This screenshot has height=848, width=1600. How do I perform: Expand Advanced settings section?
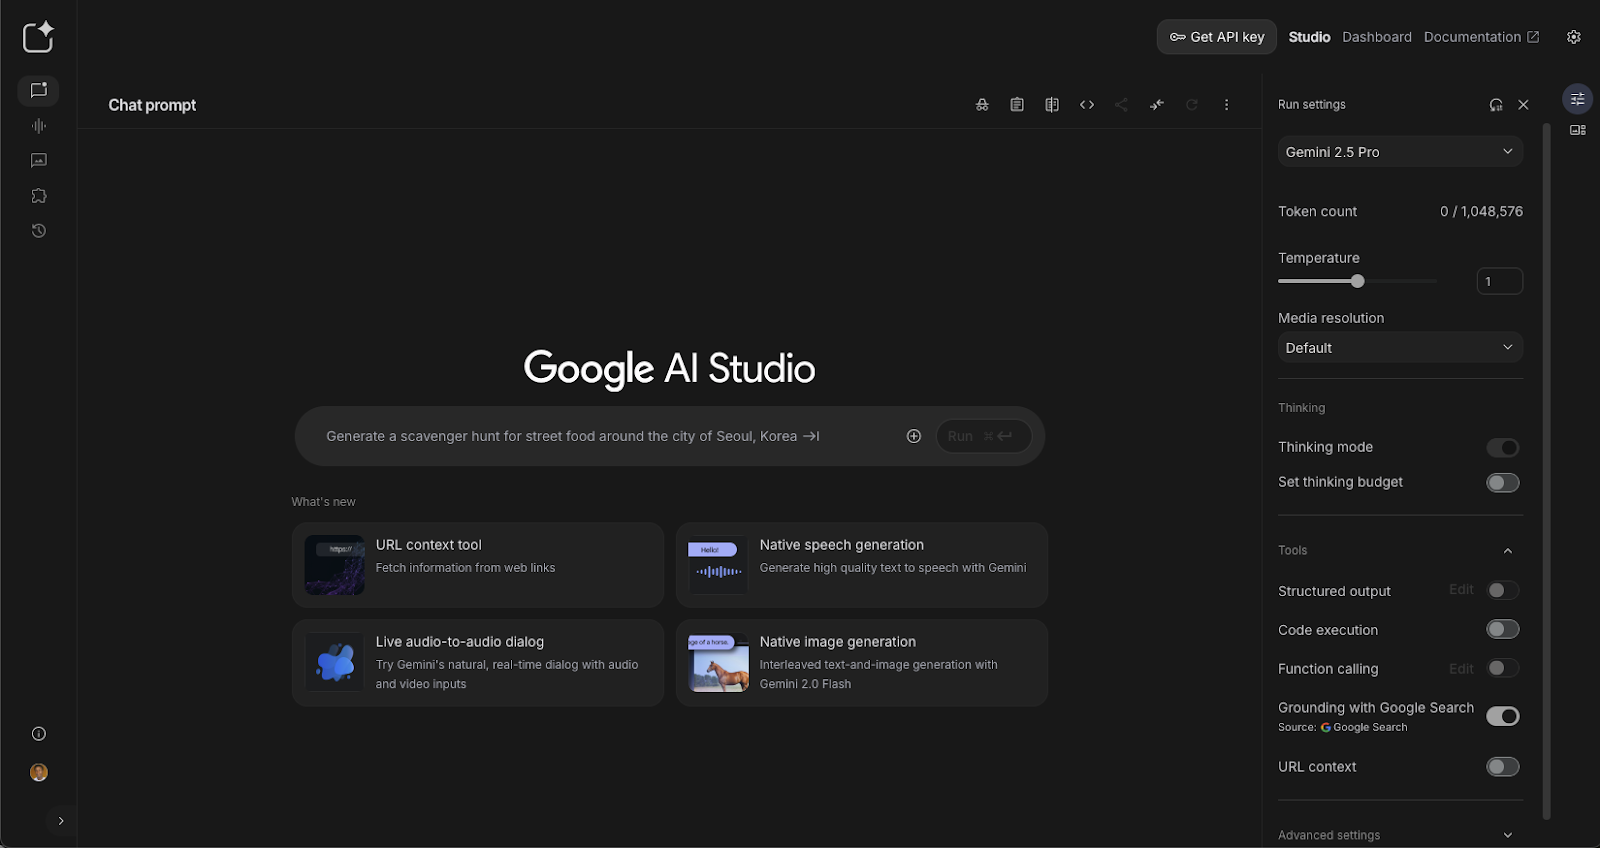click(1400, 835)
